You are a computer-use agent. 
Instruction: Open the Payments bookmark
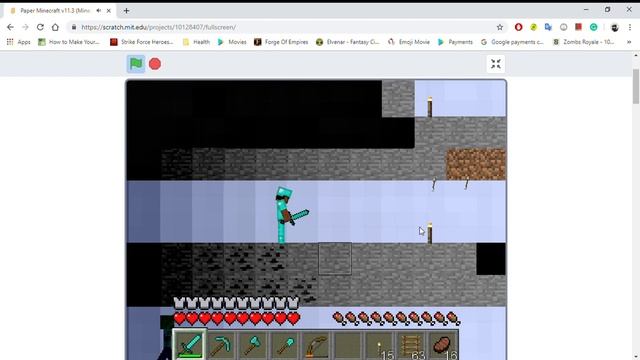455,42
